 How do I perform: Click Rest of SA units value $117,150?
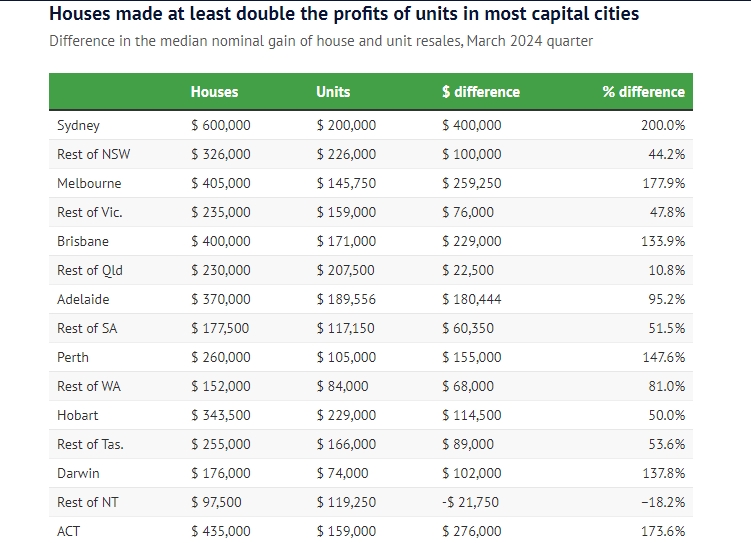click(346, 329)
